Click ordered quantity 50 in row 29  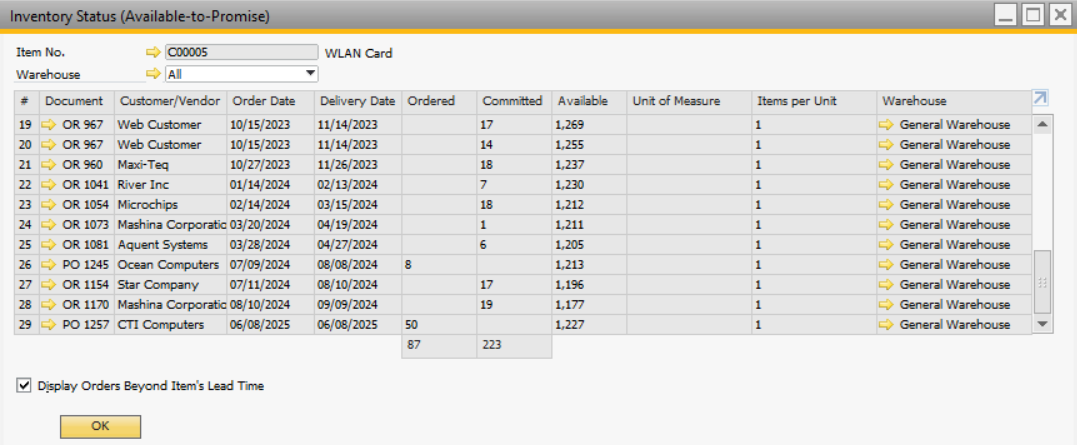pyautogui.click(x=440, y=324)
